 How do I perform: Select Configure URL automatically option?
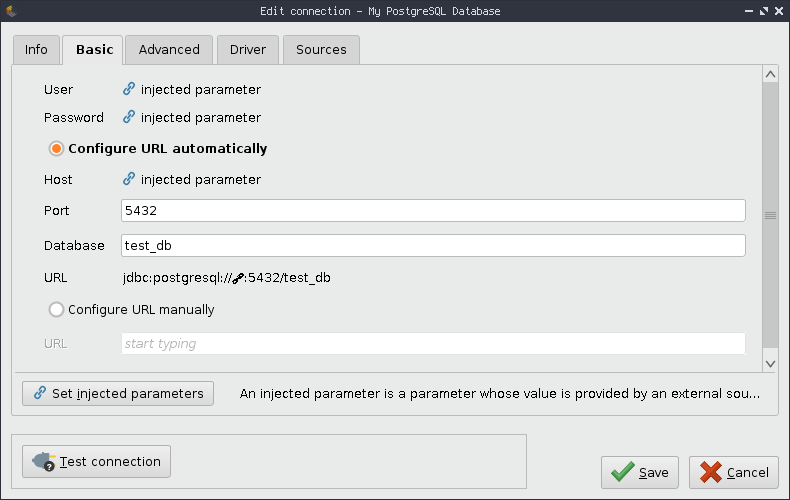pos(57,149)
